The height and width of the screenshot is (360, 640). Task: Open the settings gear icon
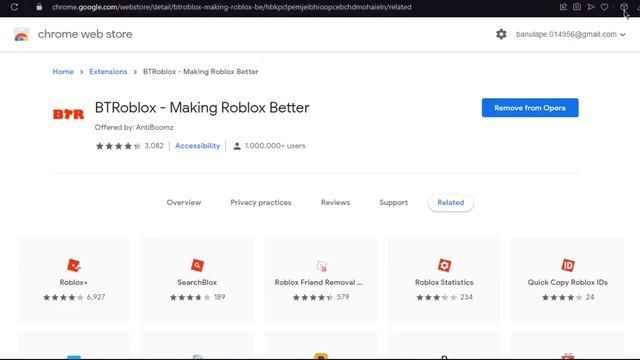(501, 34)
